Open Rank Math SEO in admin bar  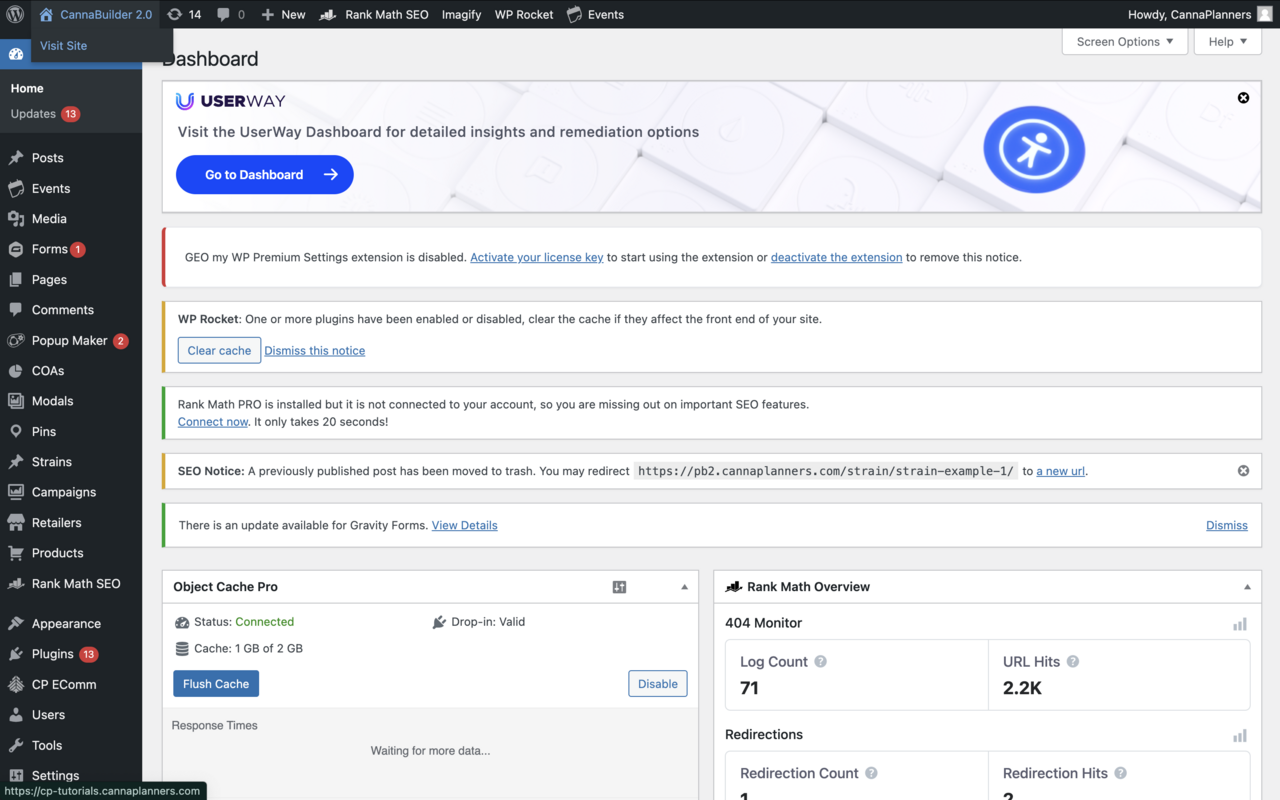374,14
